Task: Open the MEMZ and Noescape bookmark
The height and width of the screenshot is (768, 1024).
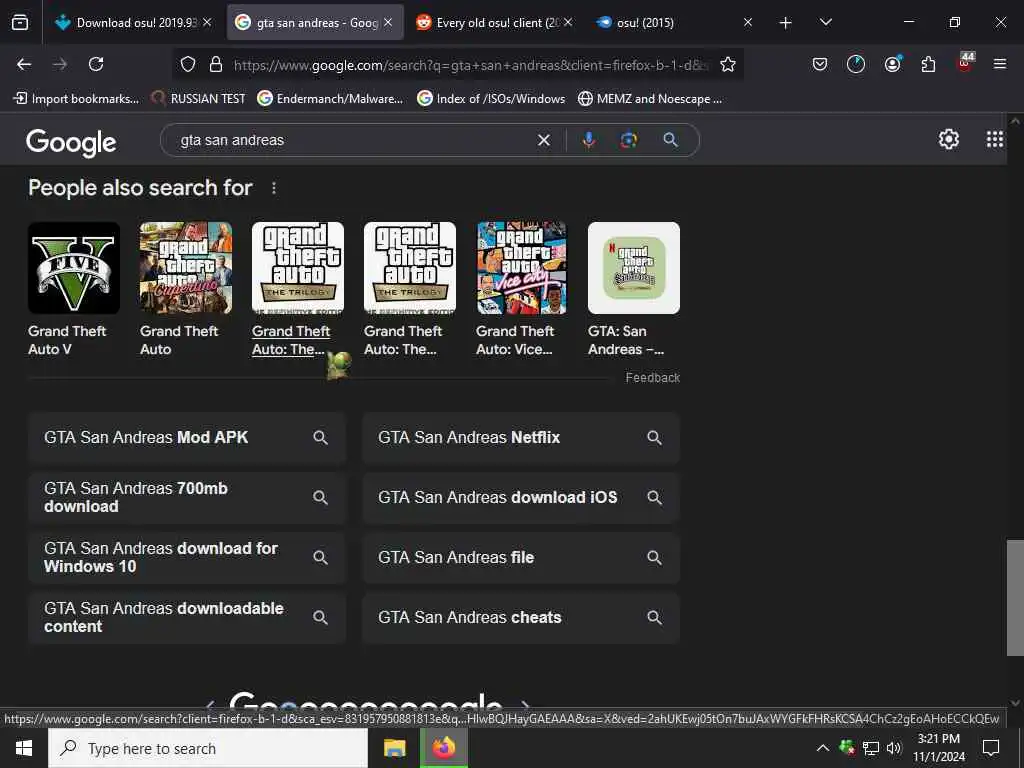Action: 650,99
